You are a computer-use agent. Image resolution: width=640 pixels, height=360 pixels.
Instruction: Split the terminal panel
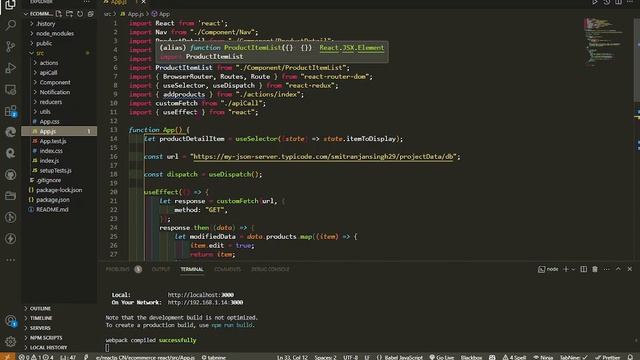584,269
